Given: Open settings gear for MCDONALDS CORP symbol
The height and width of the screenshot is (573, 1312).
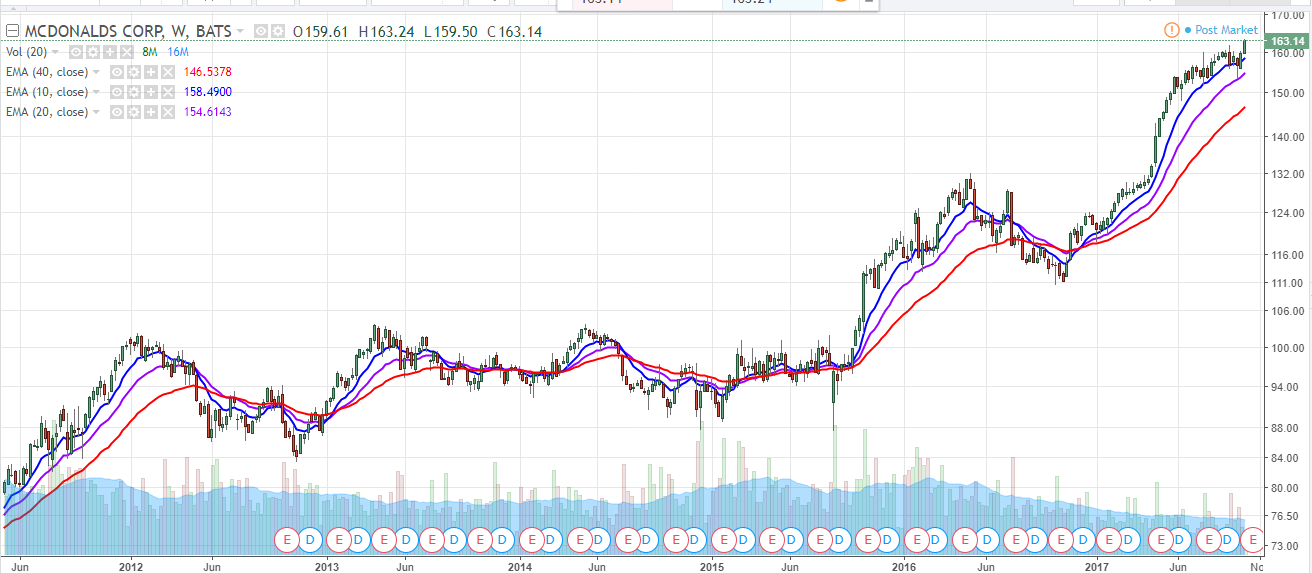Looking at the screenshot, I should [278, 31].
